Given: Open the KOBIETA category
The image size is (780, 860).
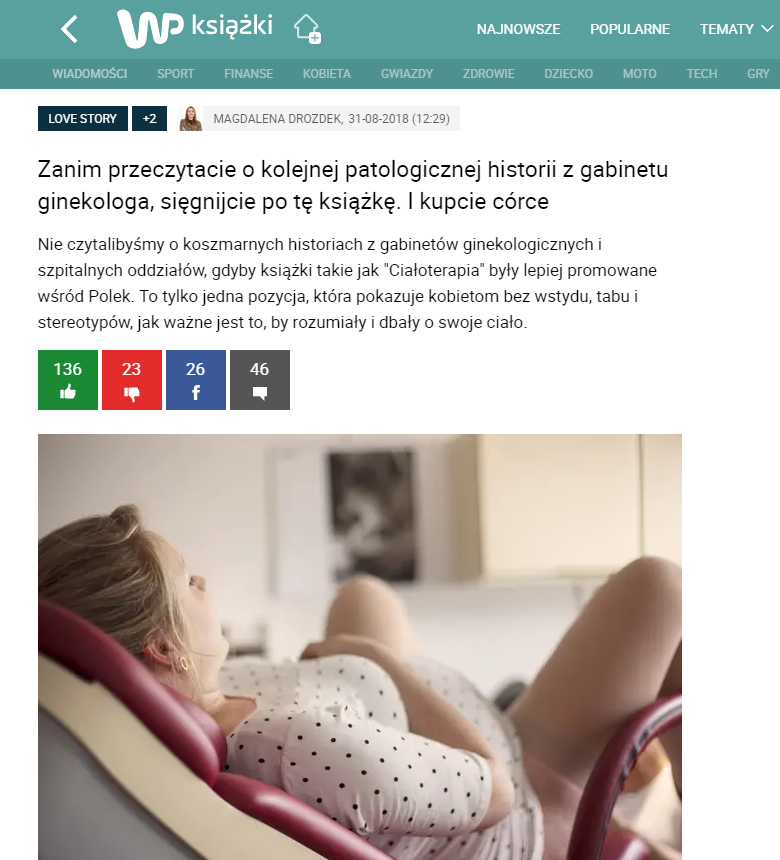Looking at the screenshot, I should pyautogui.click(x=326, y=73).
